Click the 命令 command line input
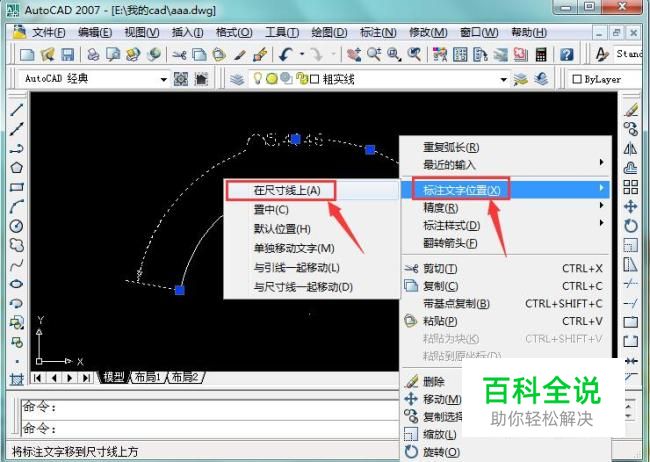Screen dimensions: 650x462 point(209,428)
